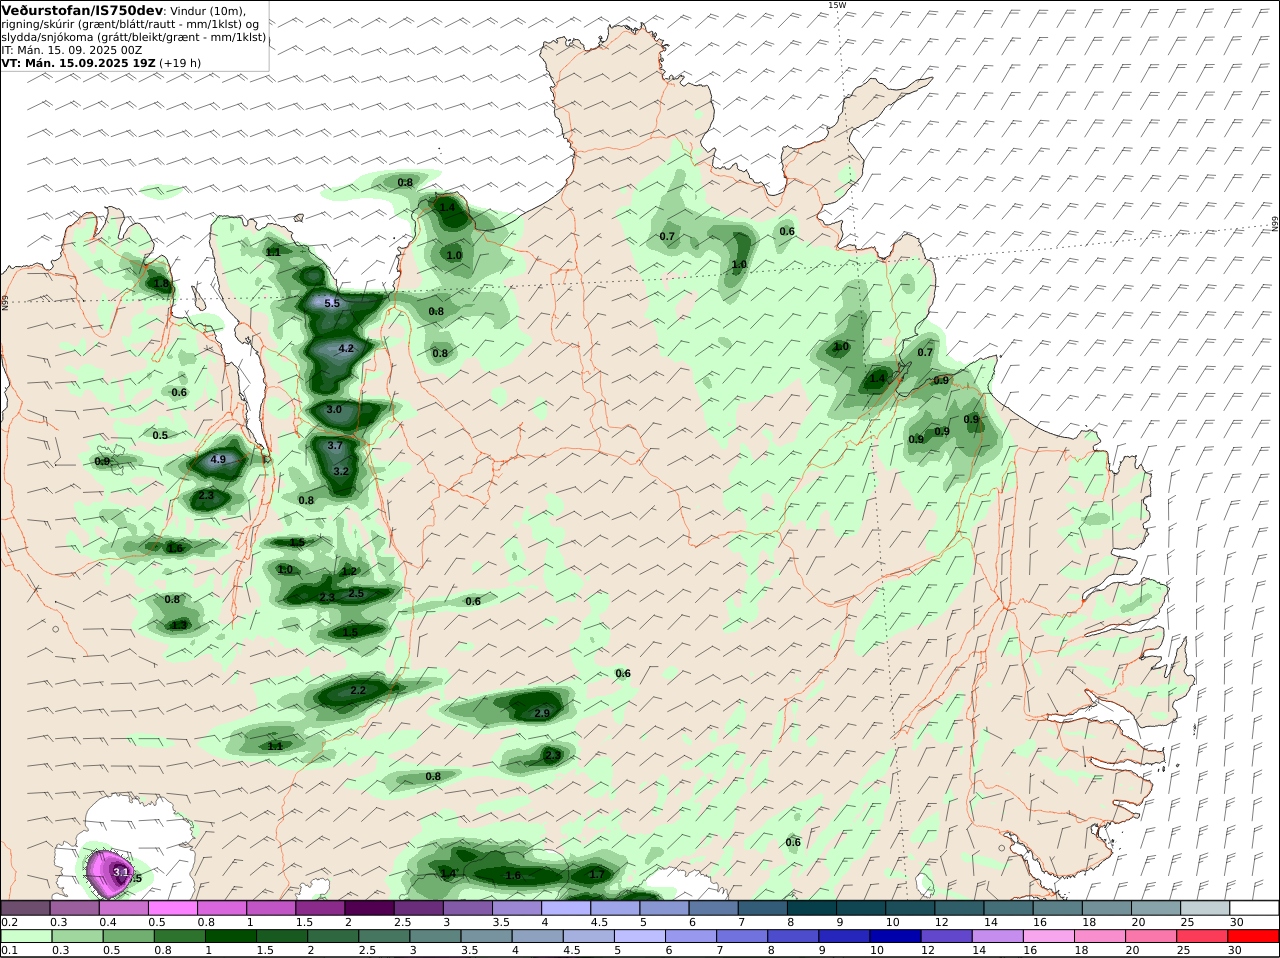Pick the bright red rain swatch after 30

[1254, 936]
